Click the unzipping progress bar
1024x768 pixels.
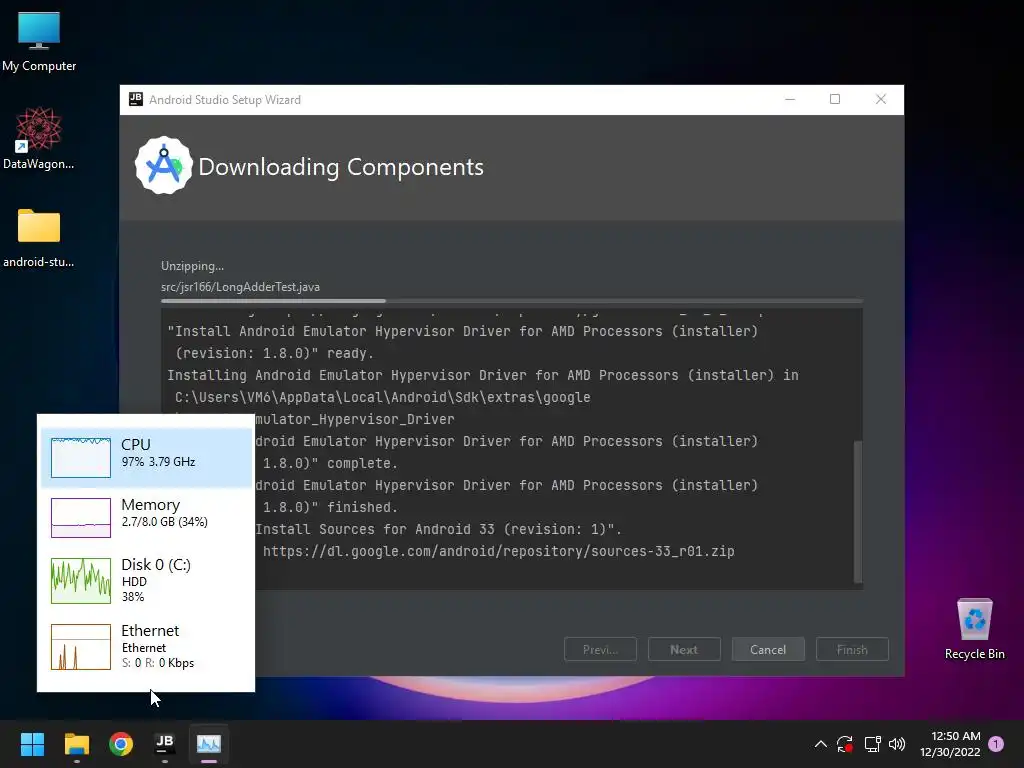point(512,301)
